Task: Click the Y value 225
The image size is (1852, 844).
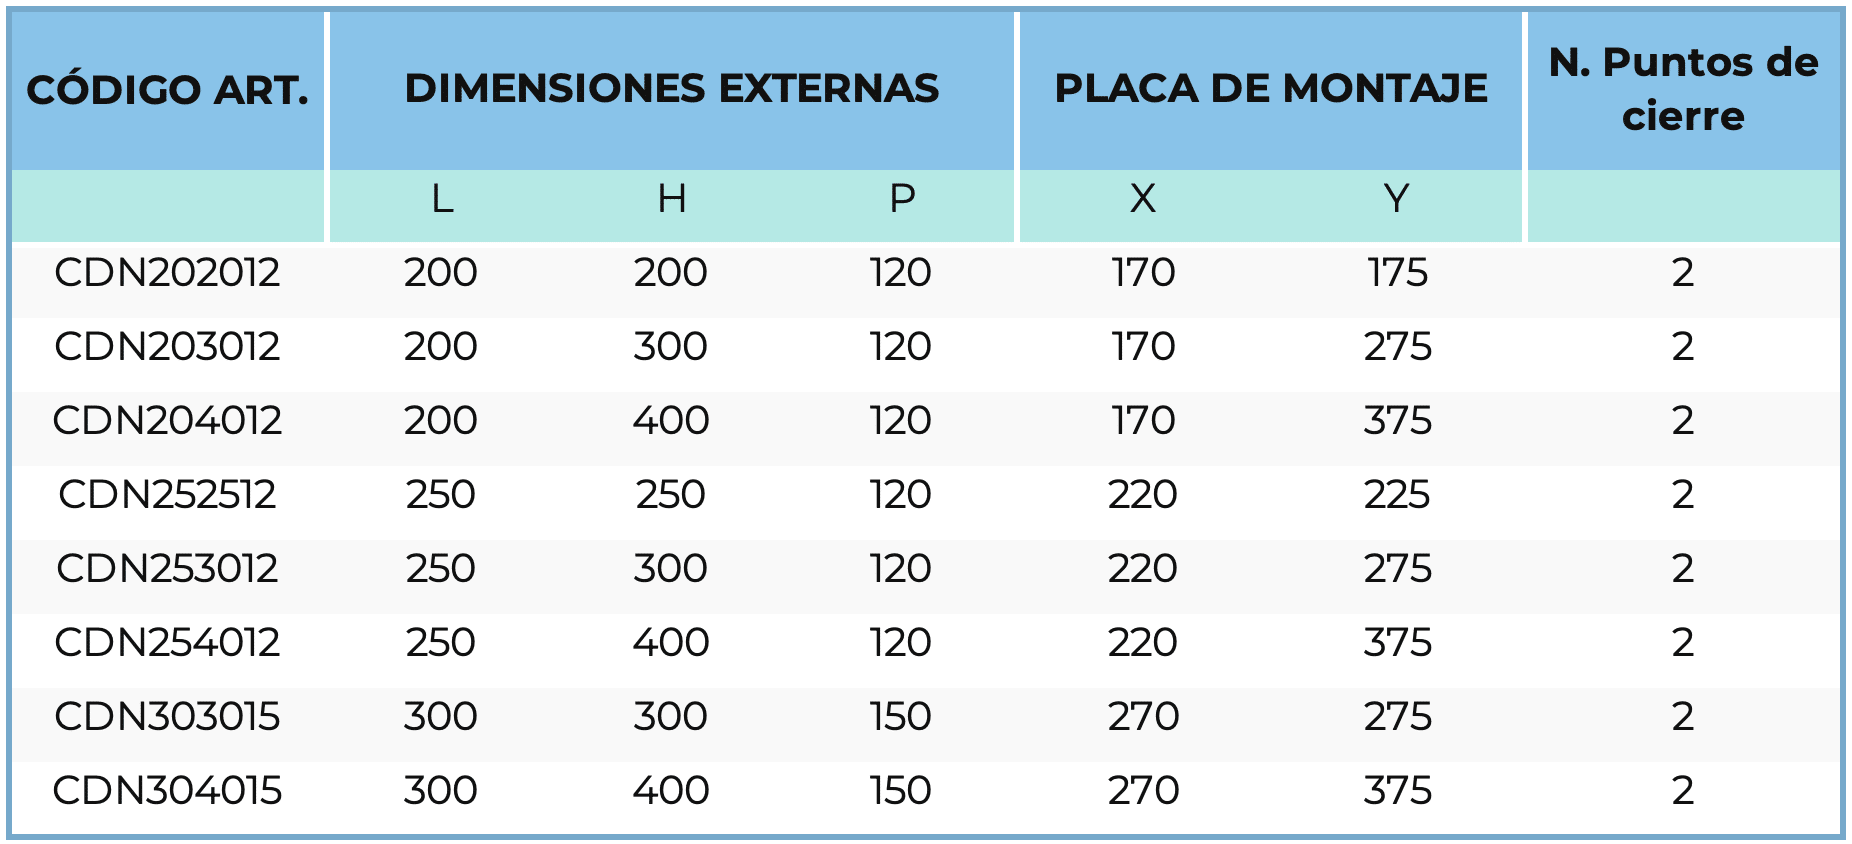Action: pos(1397,495)
